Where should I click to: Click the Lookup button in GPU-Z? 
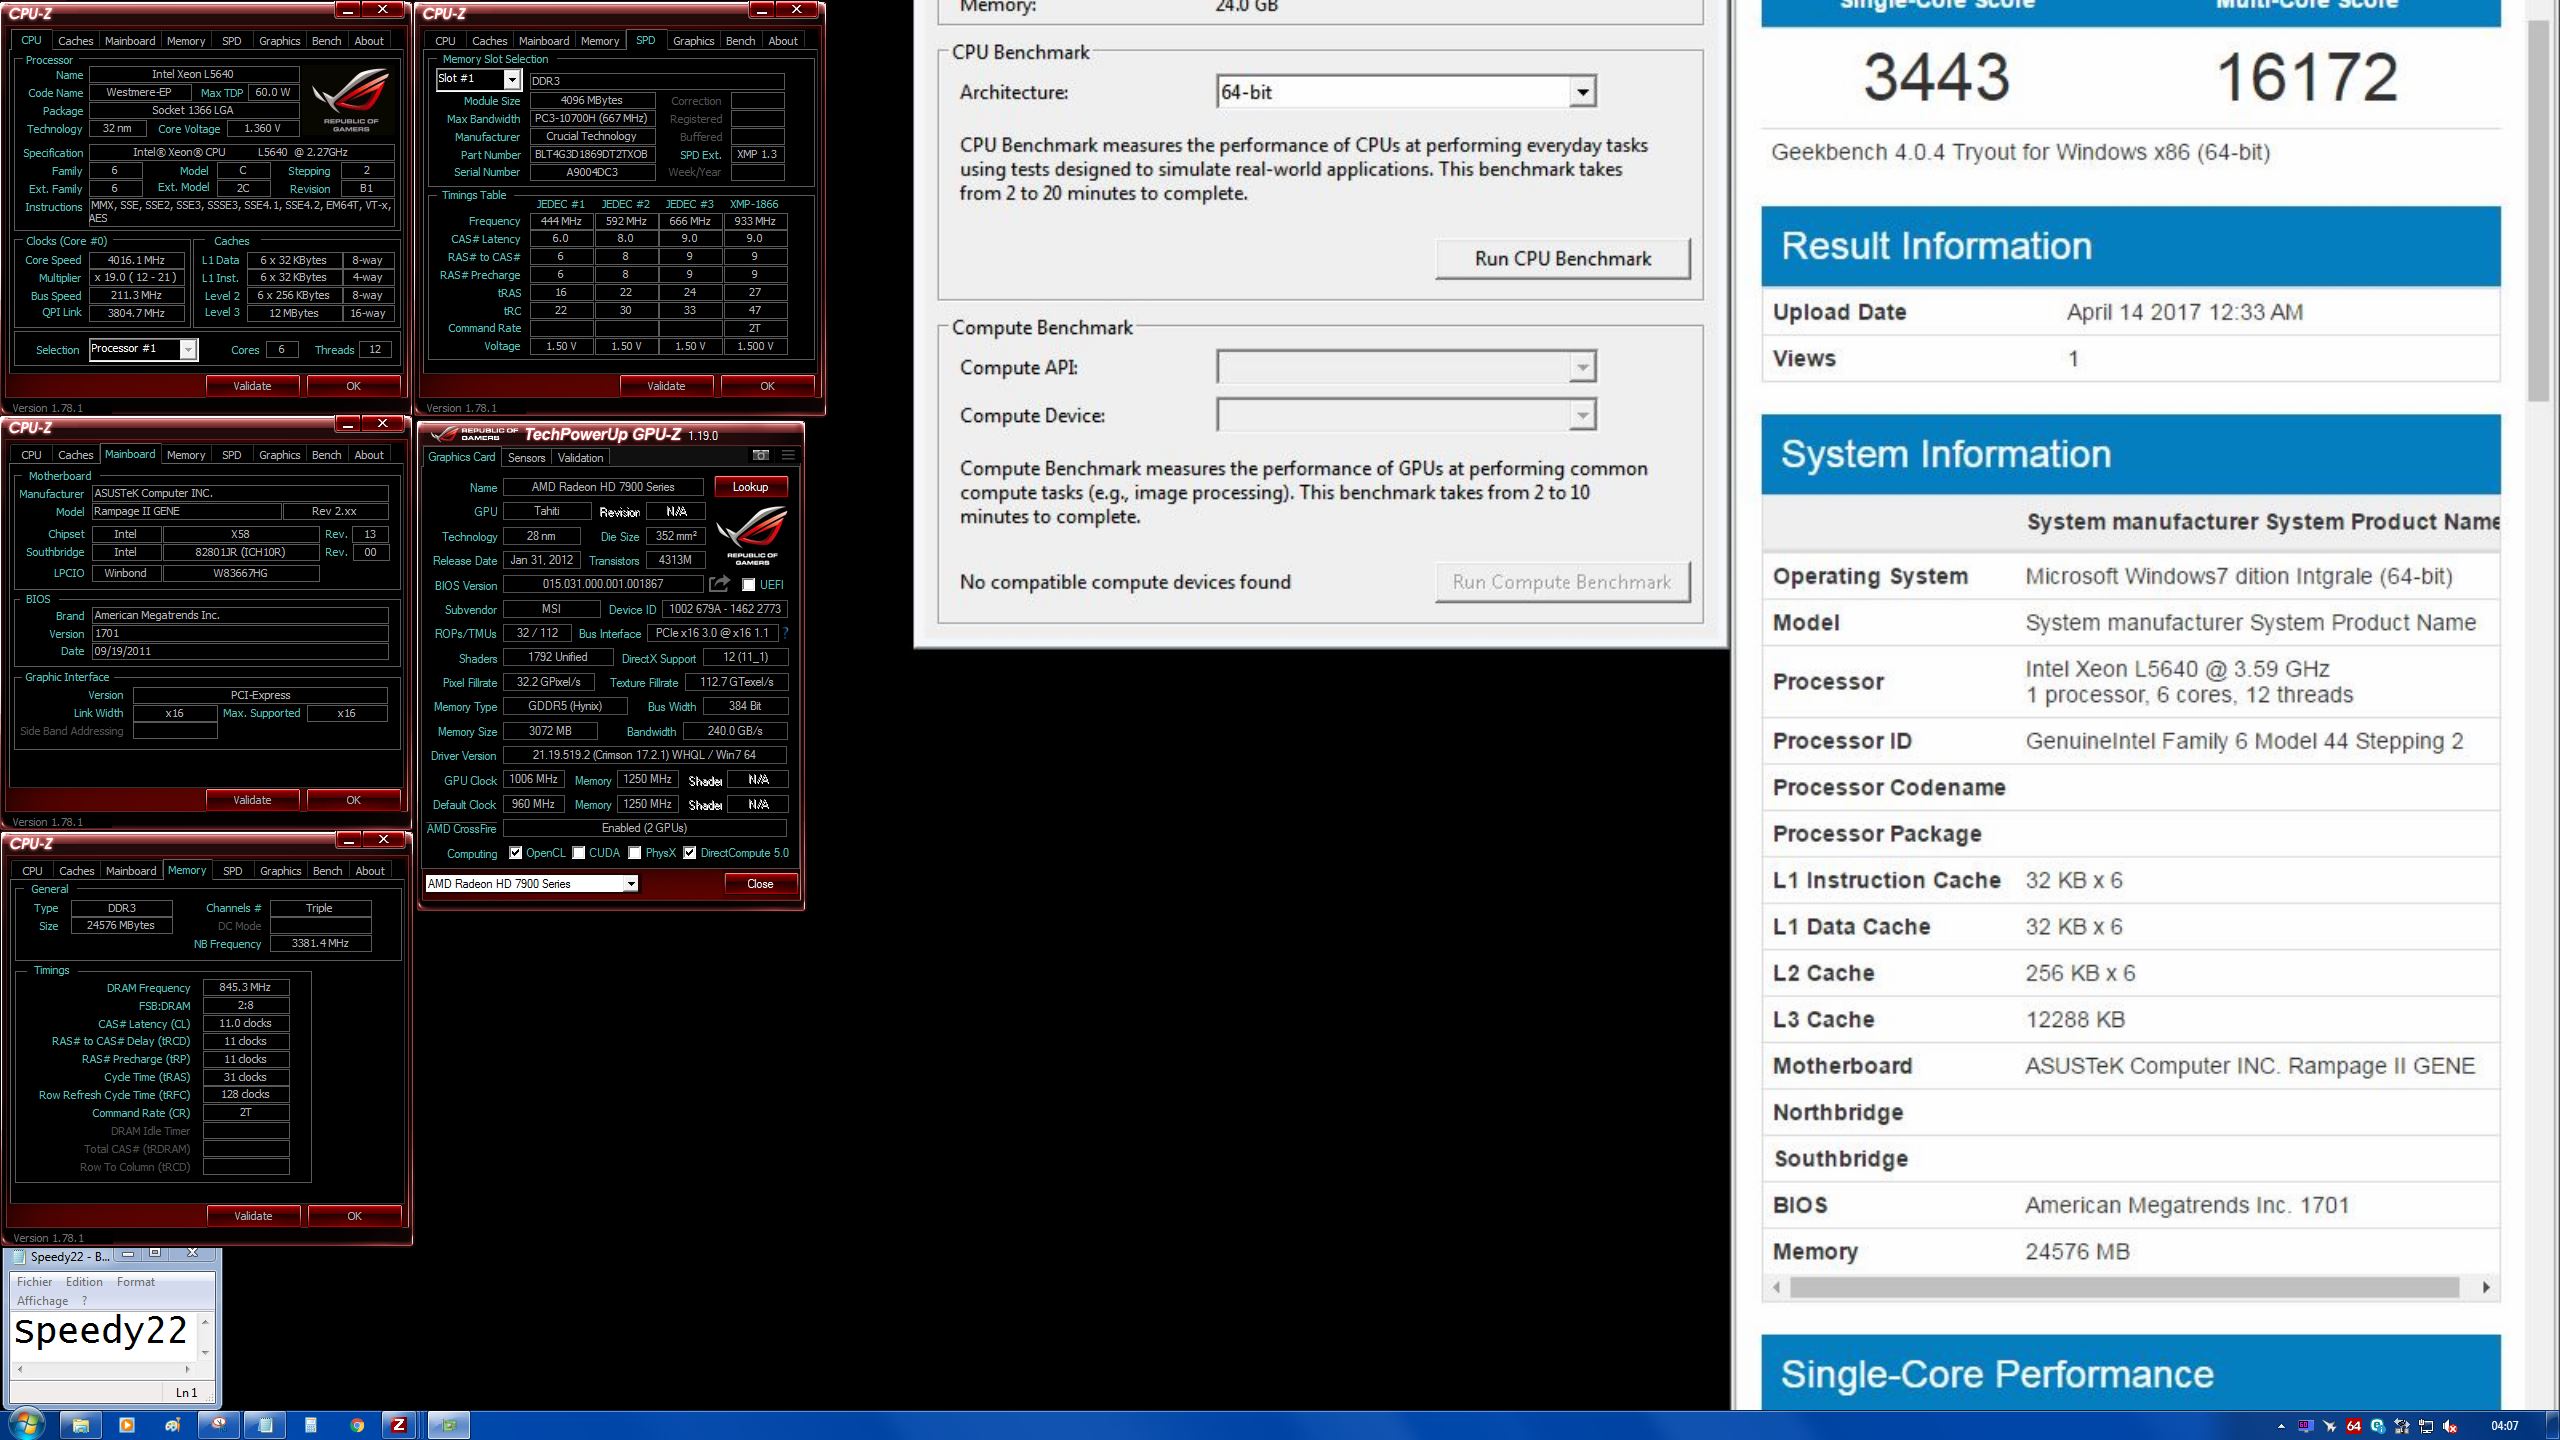(750, 487)
